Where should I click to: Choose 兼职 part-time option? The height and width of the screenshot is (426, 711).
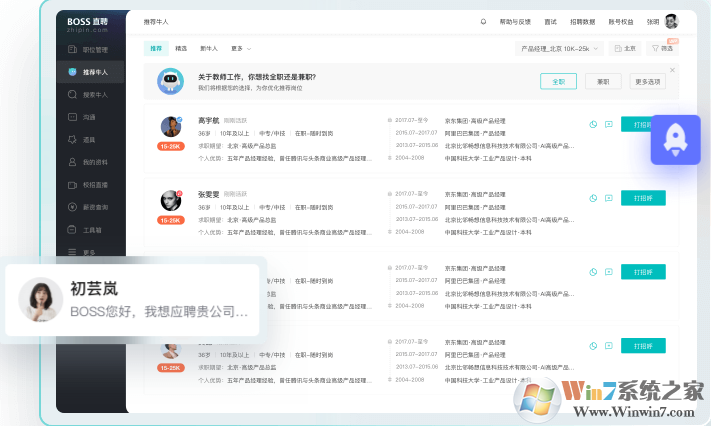603,81
